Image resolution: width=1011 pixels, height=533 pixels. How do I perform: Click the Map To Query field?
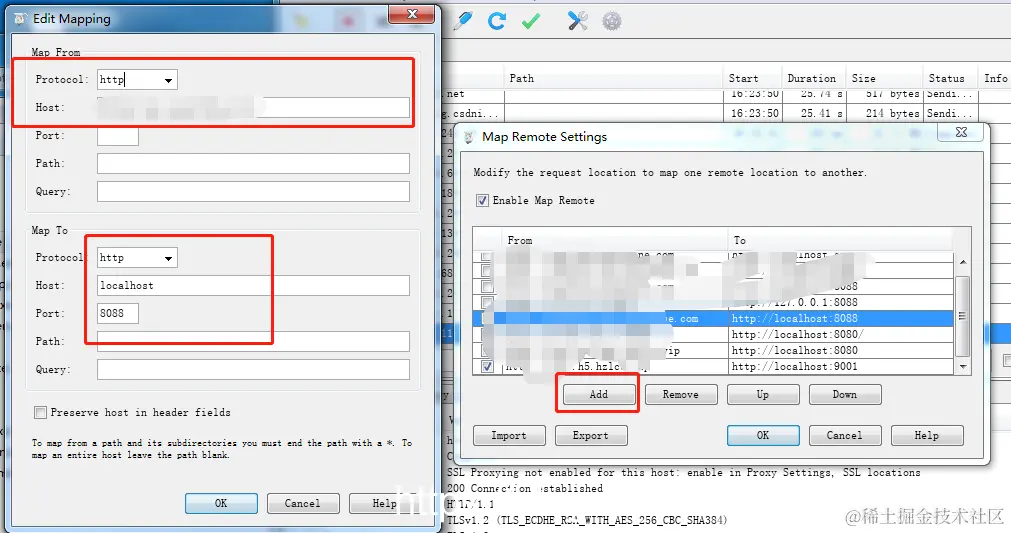pyautogui.click(x=253, y=369)
